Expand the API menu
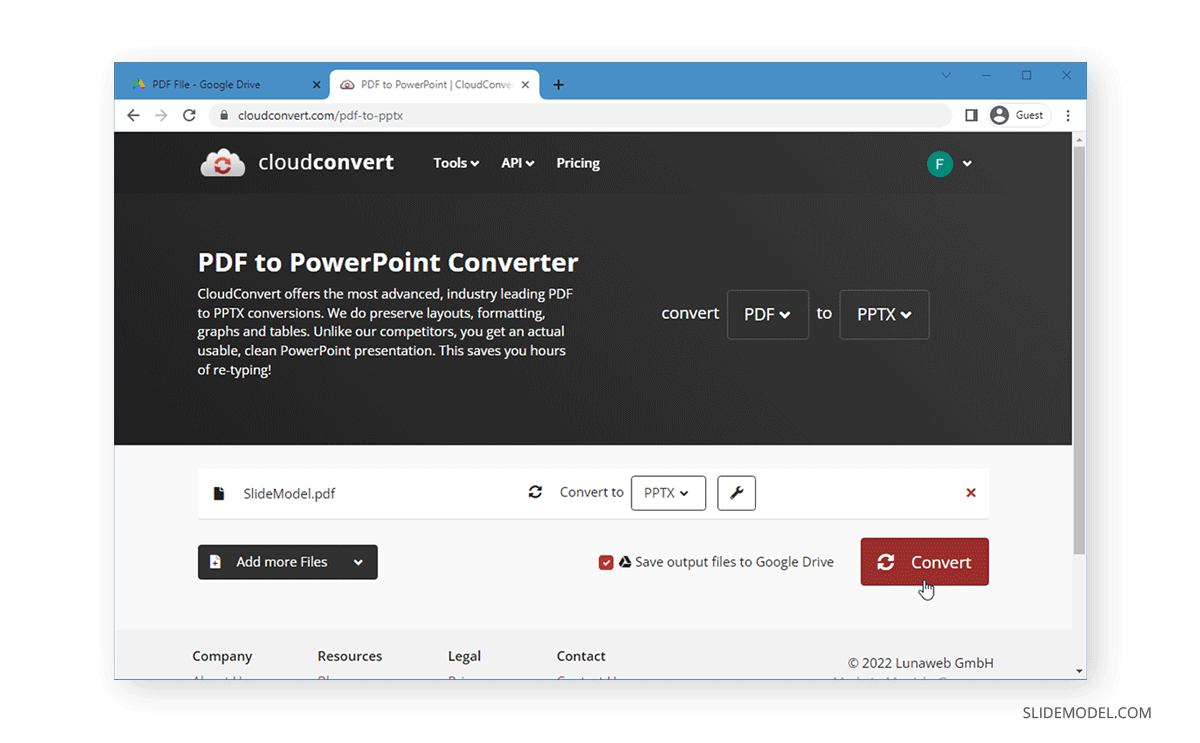This screenshot has height=743, width=1200. coord(518,163)
